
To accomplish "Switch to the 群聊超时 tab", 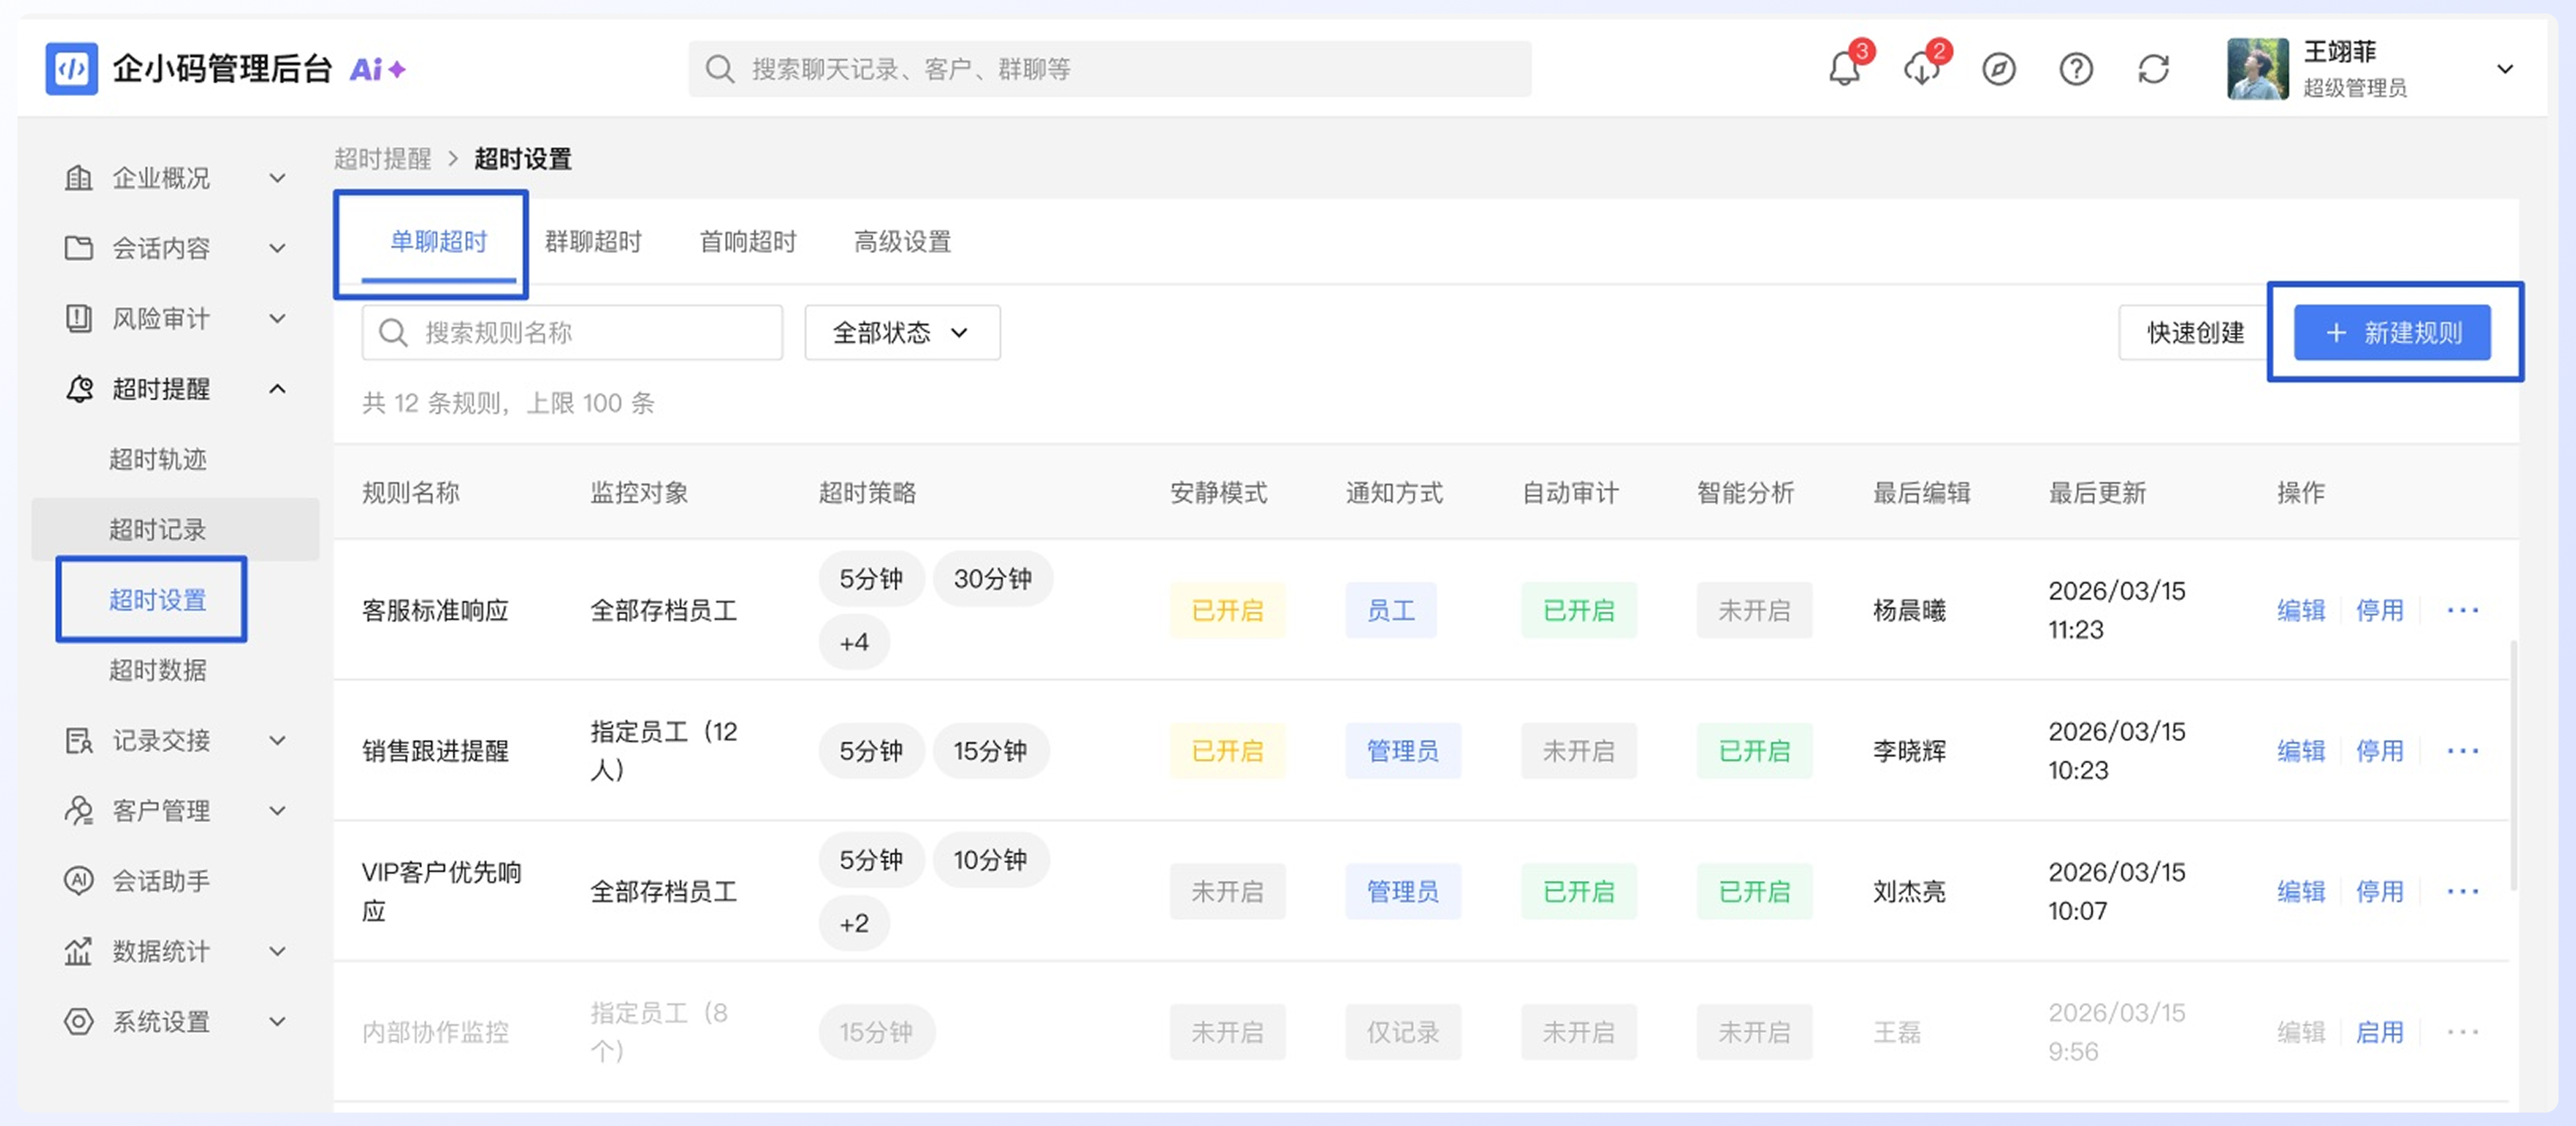I will (x=593, y=242).
